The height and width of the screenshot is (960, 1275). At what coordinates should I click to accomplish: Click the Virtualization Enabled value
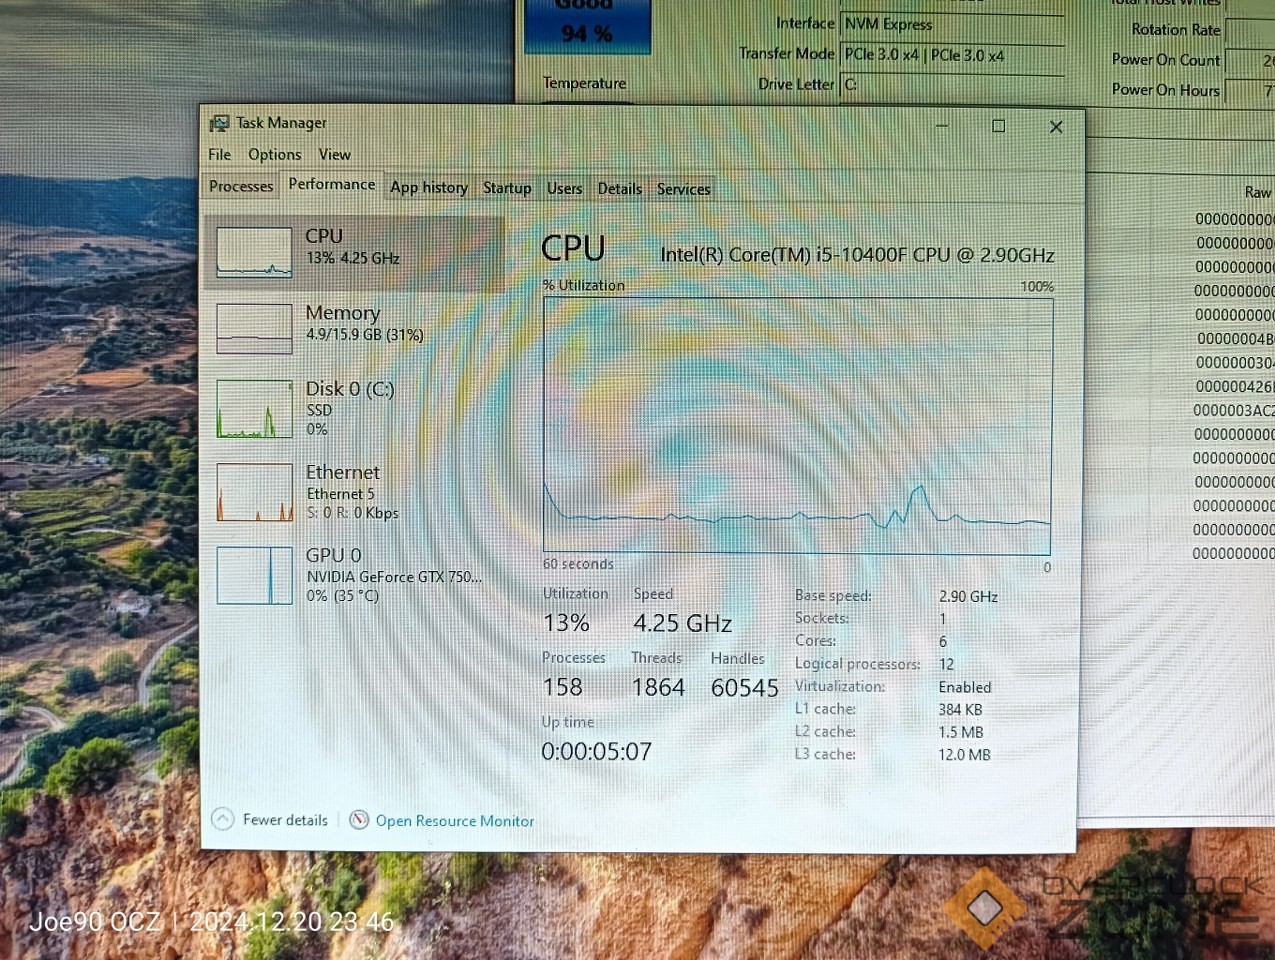tap(965, 687)
